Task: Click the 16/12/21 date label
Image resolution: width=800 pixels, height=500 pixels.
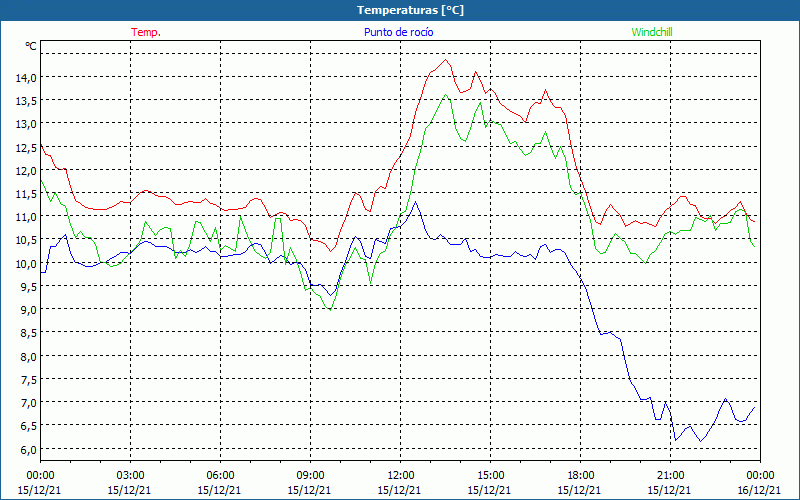Action: point(759,490)
